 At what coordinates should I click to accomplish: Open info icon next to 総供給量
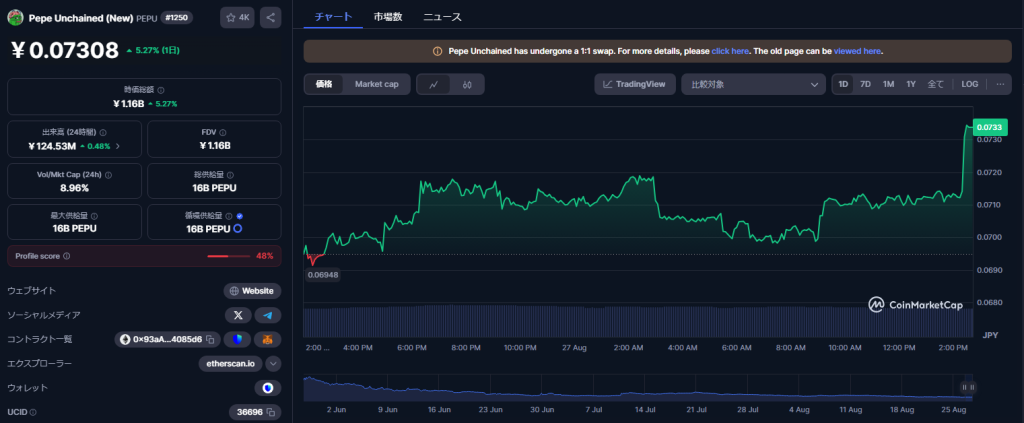231,175
